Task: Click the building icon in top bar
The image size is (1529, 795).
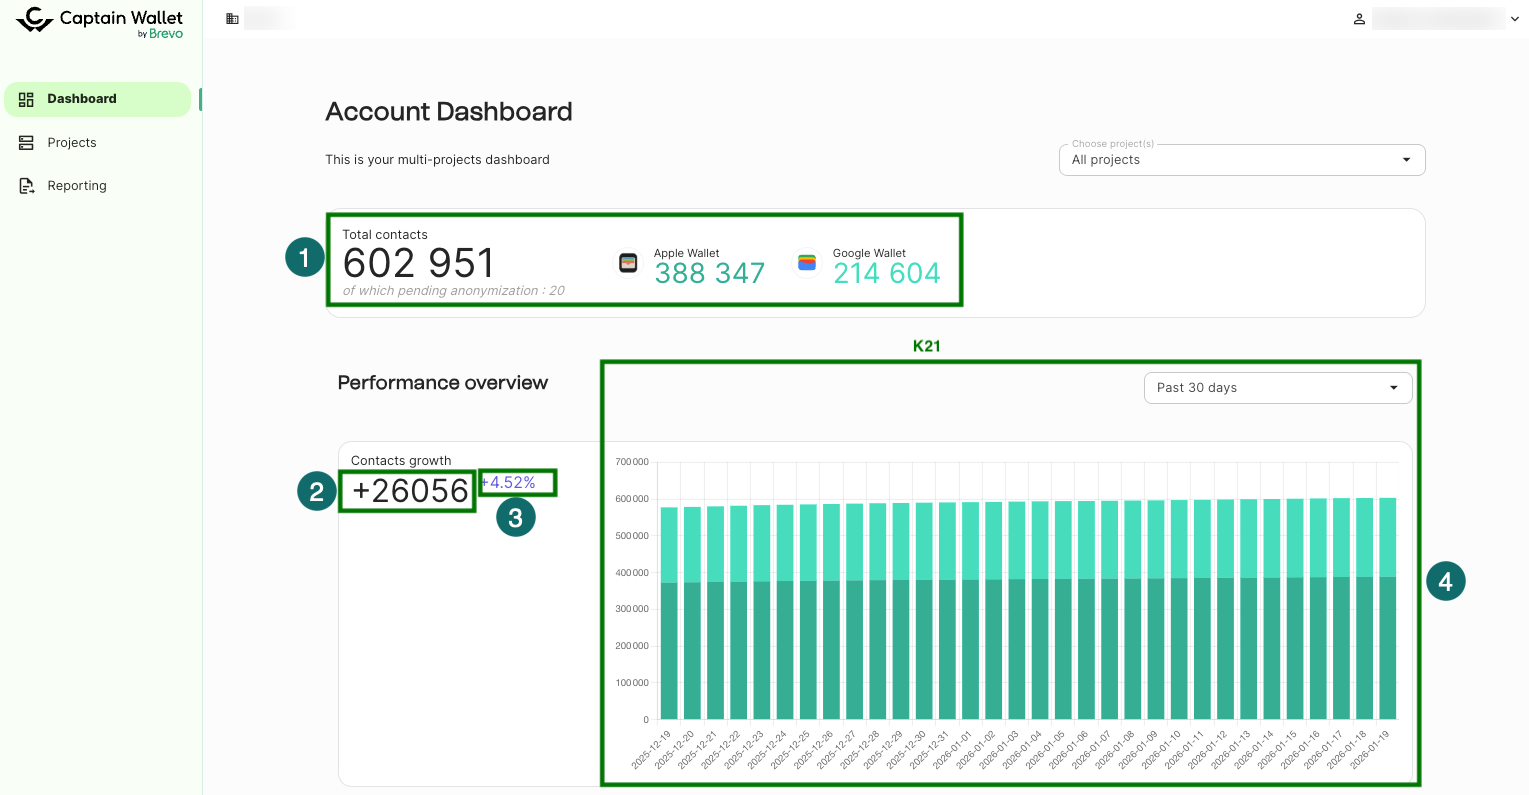Action: 232,19
